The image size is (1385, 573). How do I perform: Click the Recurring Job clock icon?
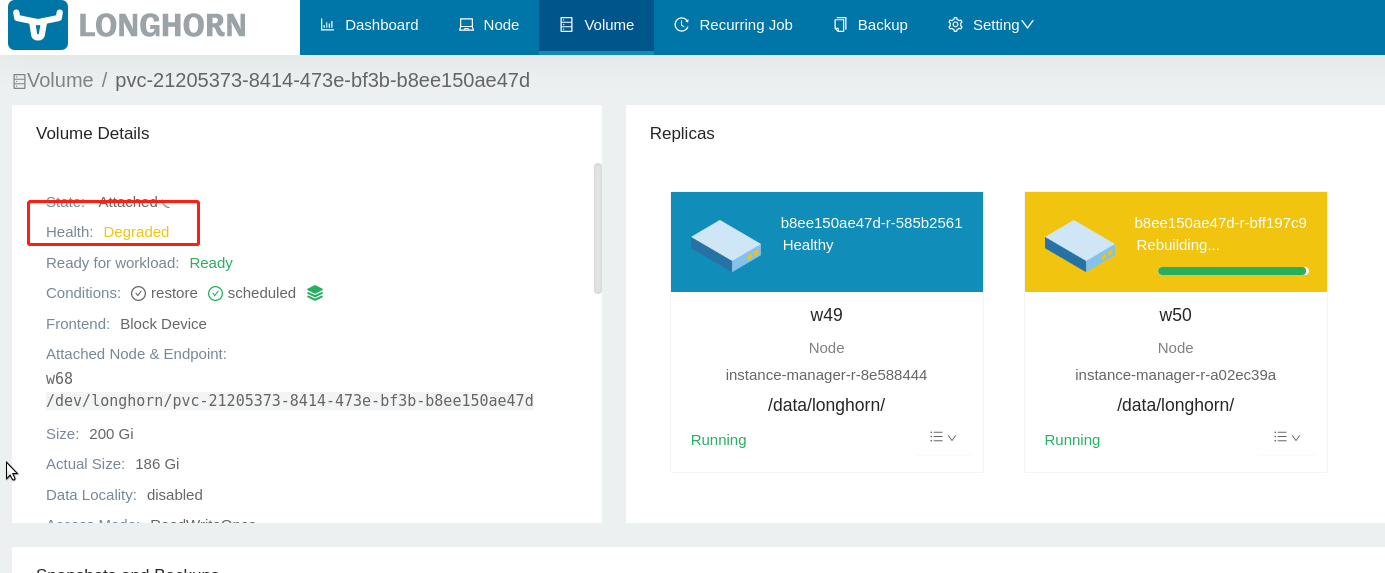coord(681,25)
